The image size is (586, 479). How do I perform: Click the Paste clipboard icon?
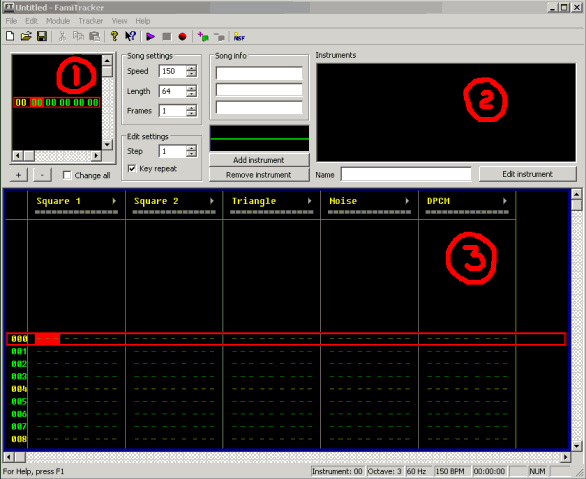tap(95, 36)
